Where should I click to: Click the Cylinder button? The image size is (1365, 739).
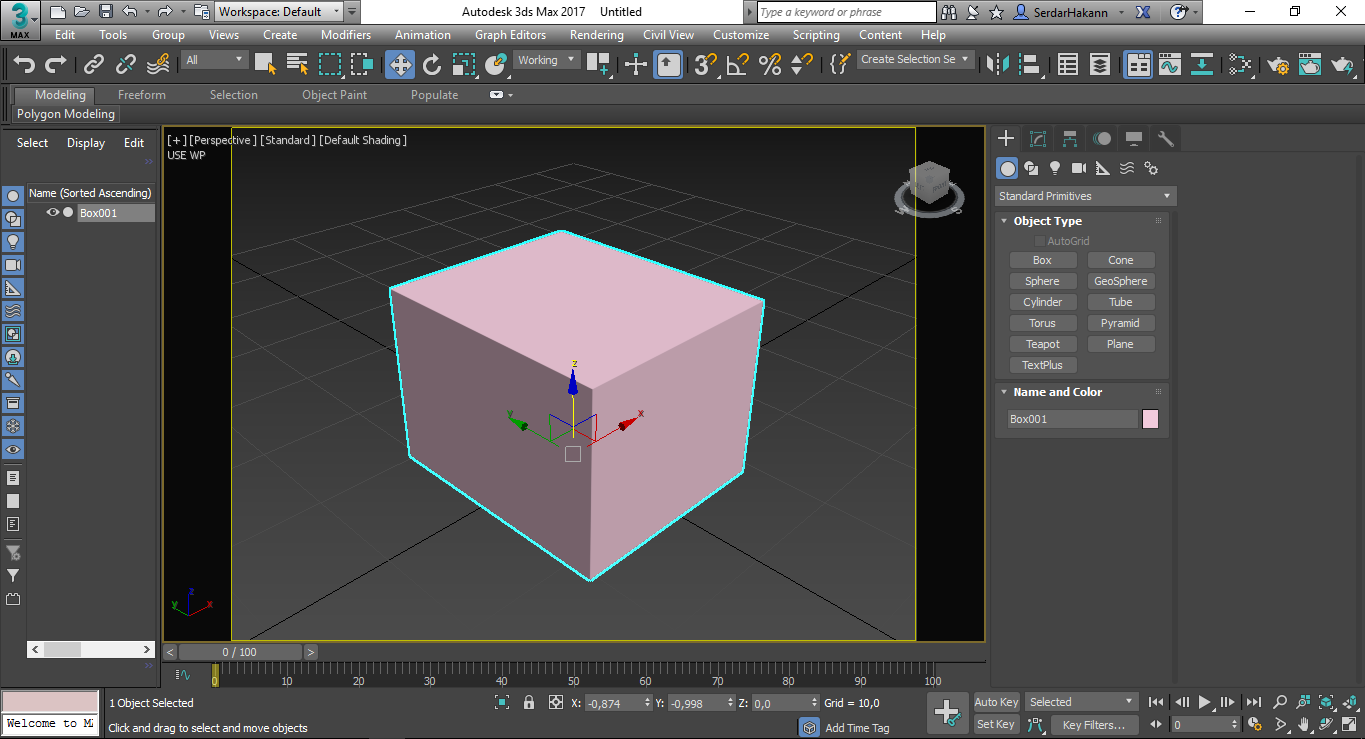coord(1042,302)
